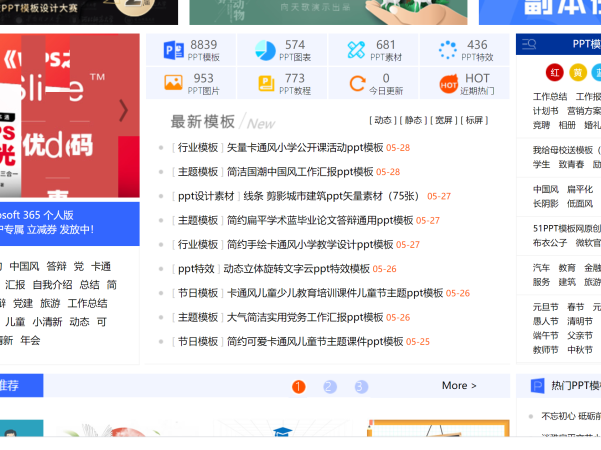Click the next arrow on banner carousel
Image resolution: width=601 pixels, height=450 pixels.
(x=123, y=110)
